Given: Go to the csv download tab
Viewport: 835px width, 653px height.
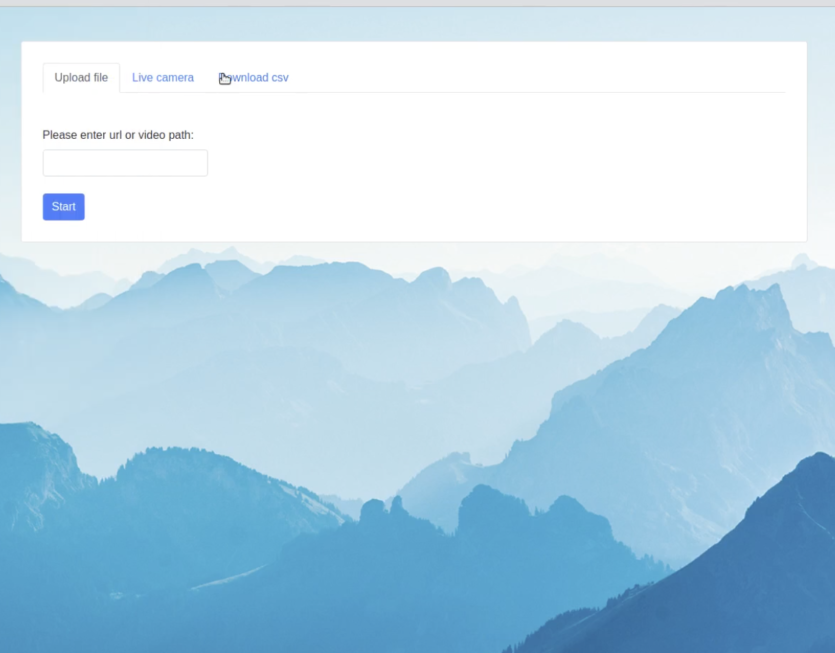Looking at the screenshot, I should click(254, 78).
